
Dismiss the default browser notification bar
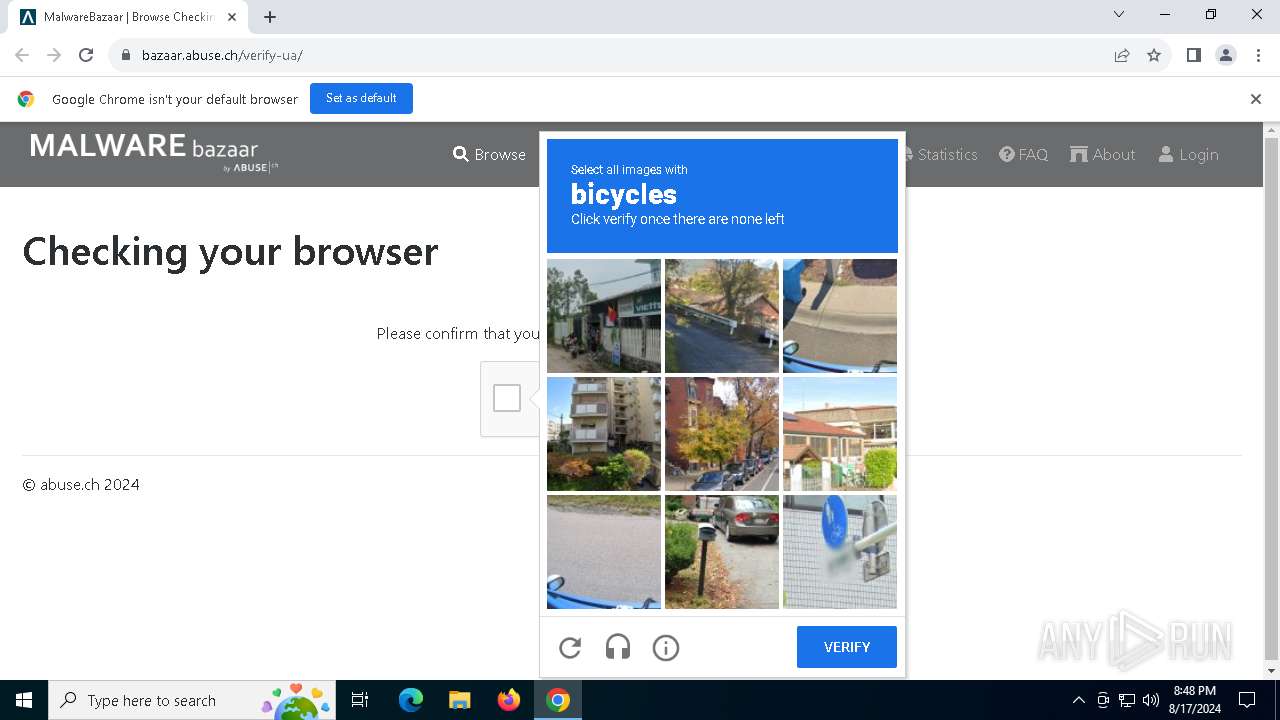pyautogui.click(x=1256, y=99)
